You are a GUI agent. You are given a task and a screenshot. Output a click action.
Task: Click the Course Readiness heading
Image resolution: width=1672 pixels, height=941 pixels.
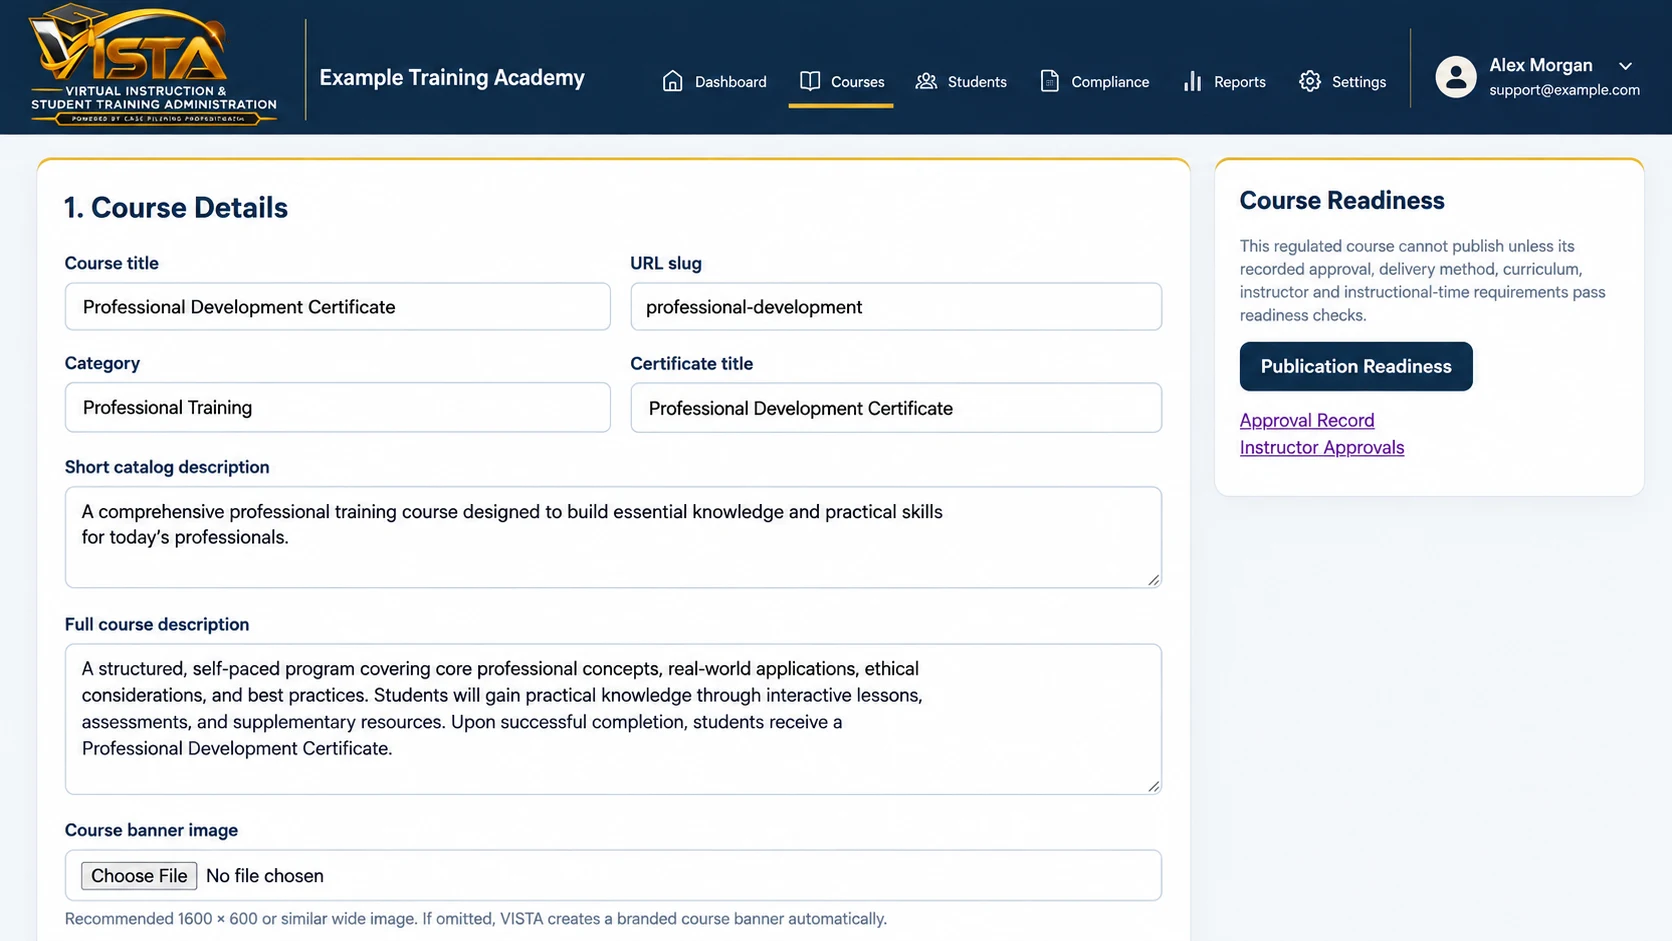(x=1342, y=200)
